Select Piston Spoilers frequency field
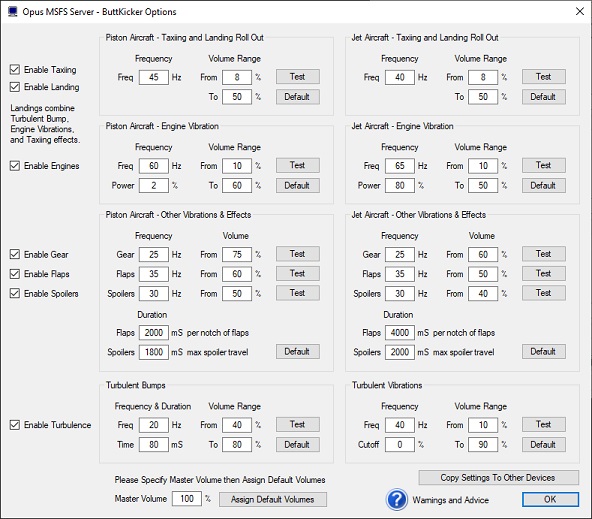Viewport: 592px width, 519px height. [154, 293]
